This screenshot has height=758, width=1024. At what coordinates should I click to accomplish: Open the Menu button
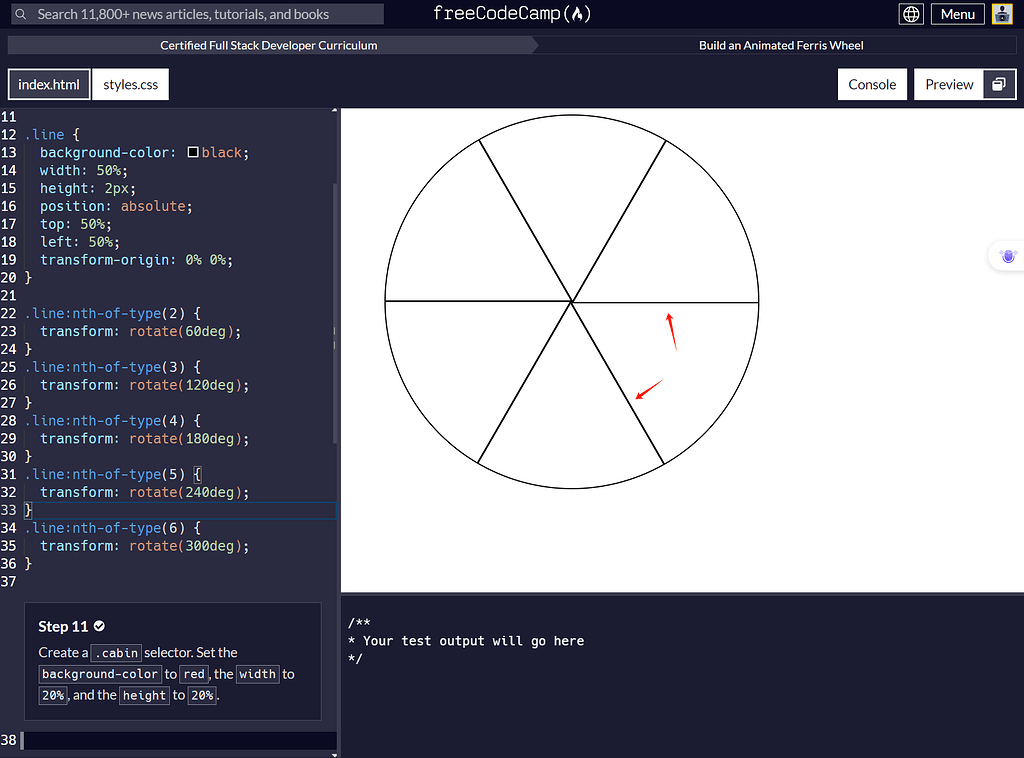(957, 14)
